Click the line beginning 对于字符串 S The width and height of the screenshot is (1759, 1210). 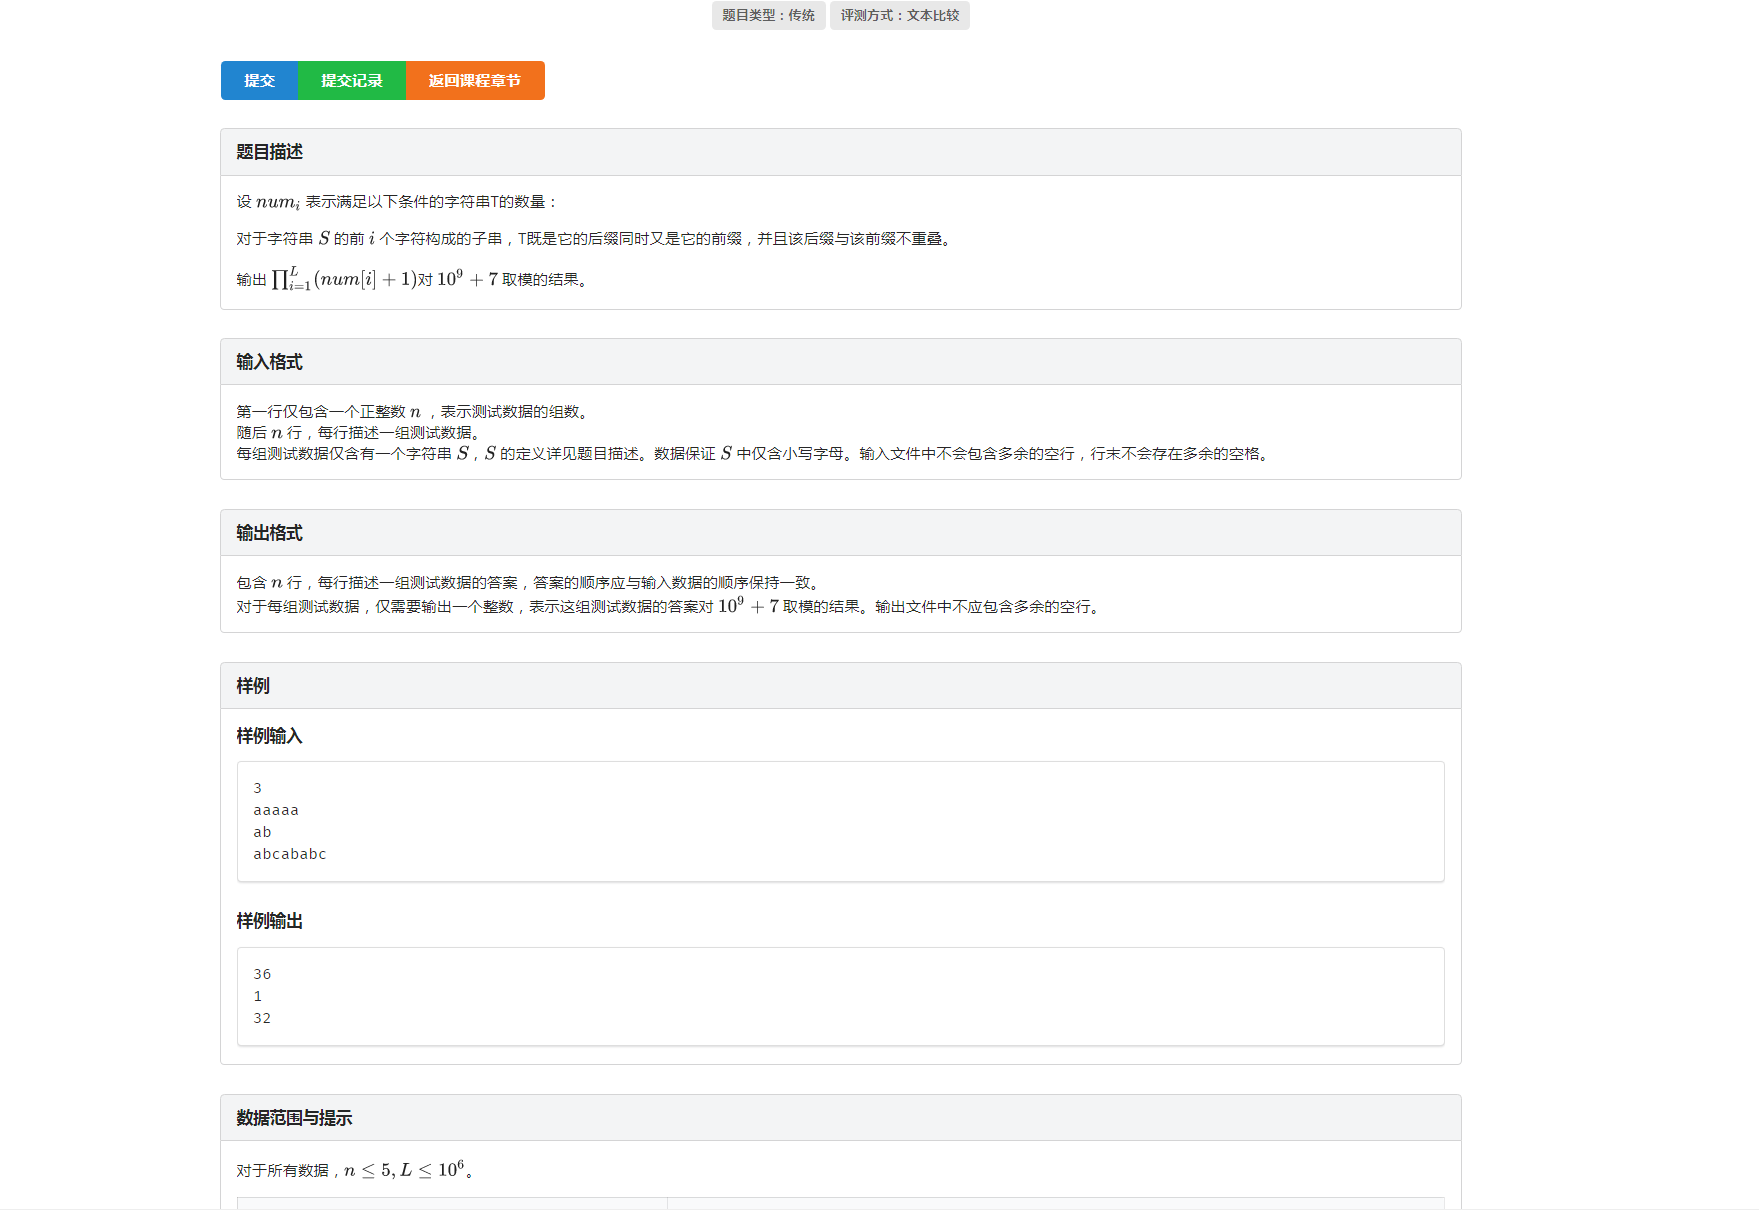click(596, 239)
